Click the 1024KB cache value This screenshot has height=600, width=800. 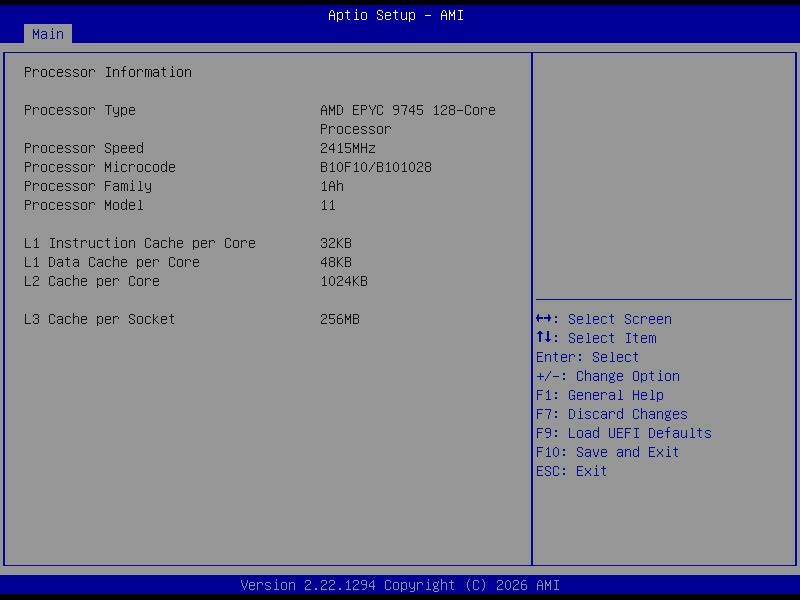coord(344,281)
